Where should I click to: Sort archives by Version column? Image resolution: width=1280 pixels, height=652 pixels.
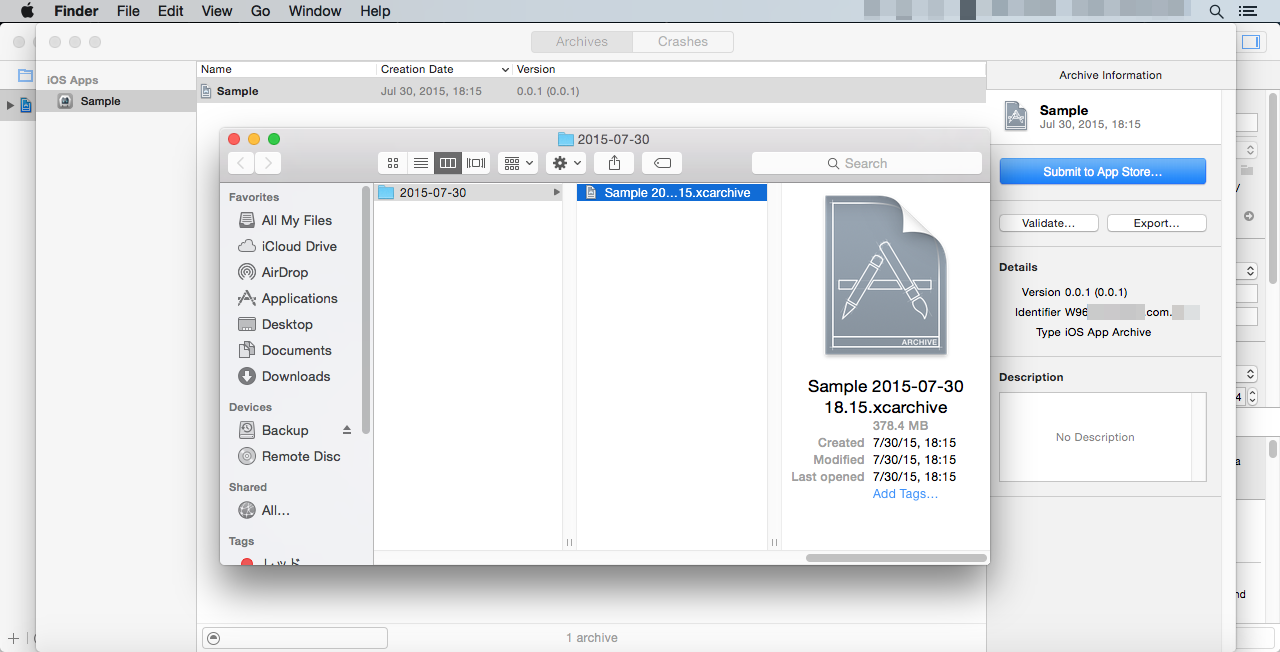pyautogui.click(x=749, y=69)
